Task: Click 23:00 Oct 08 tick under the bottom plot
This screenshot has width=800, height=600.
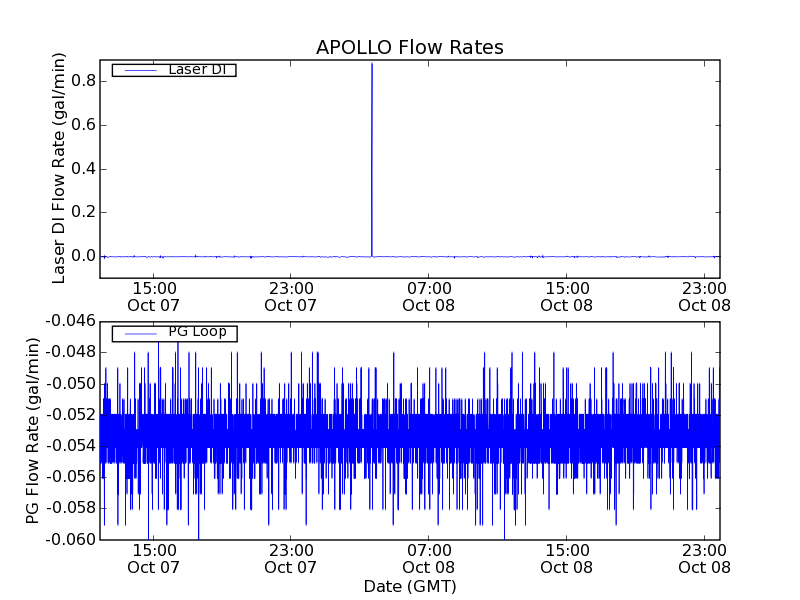Action: [705, 558]
